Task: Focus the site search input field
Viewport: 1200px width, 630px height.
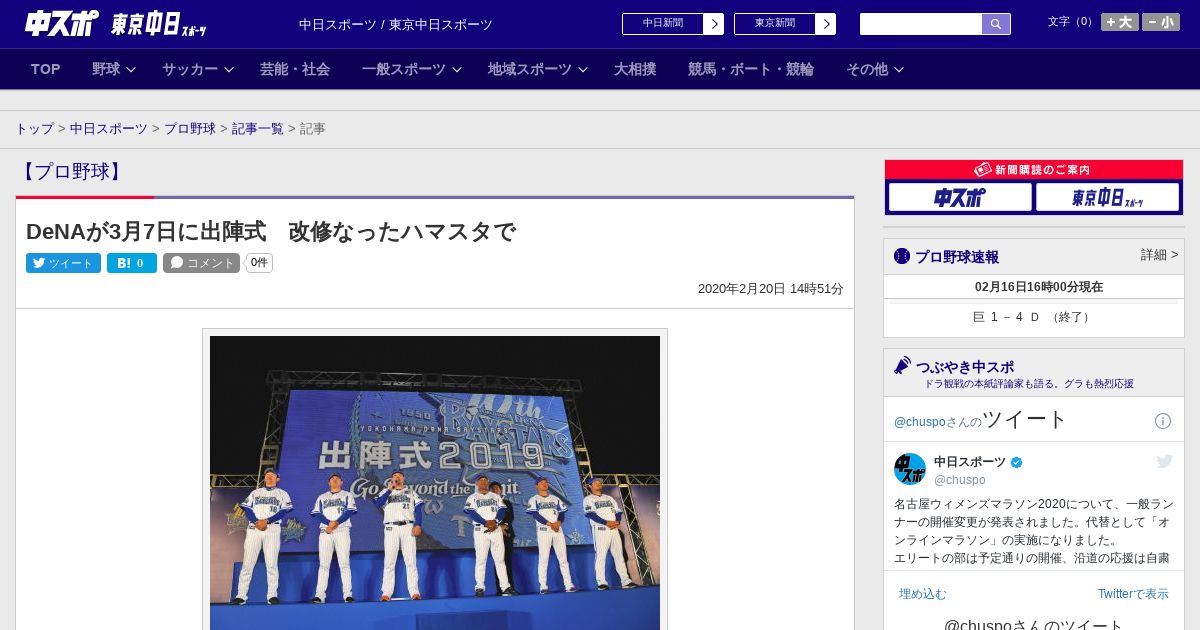Action: pos(921,24)
